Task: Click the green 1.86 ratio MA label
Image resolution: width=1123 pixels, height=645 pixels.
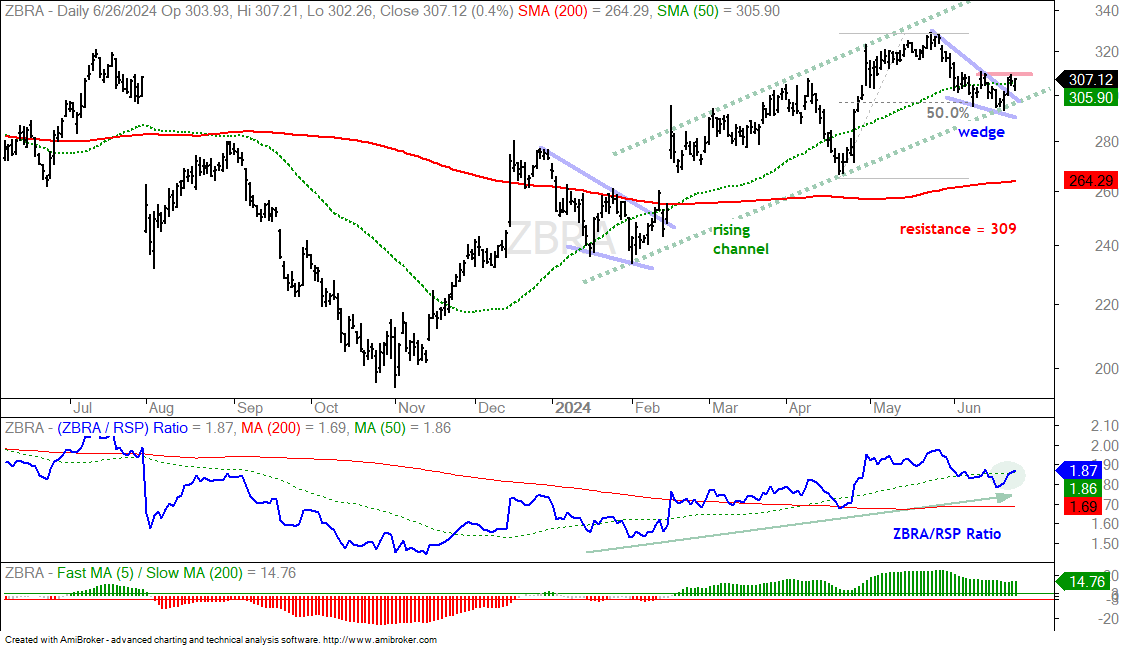Action: click(x=1083, y=488)
